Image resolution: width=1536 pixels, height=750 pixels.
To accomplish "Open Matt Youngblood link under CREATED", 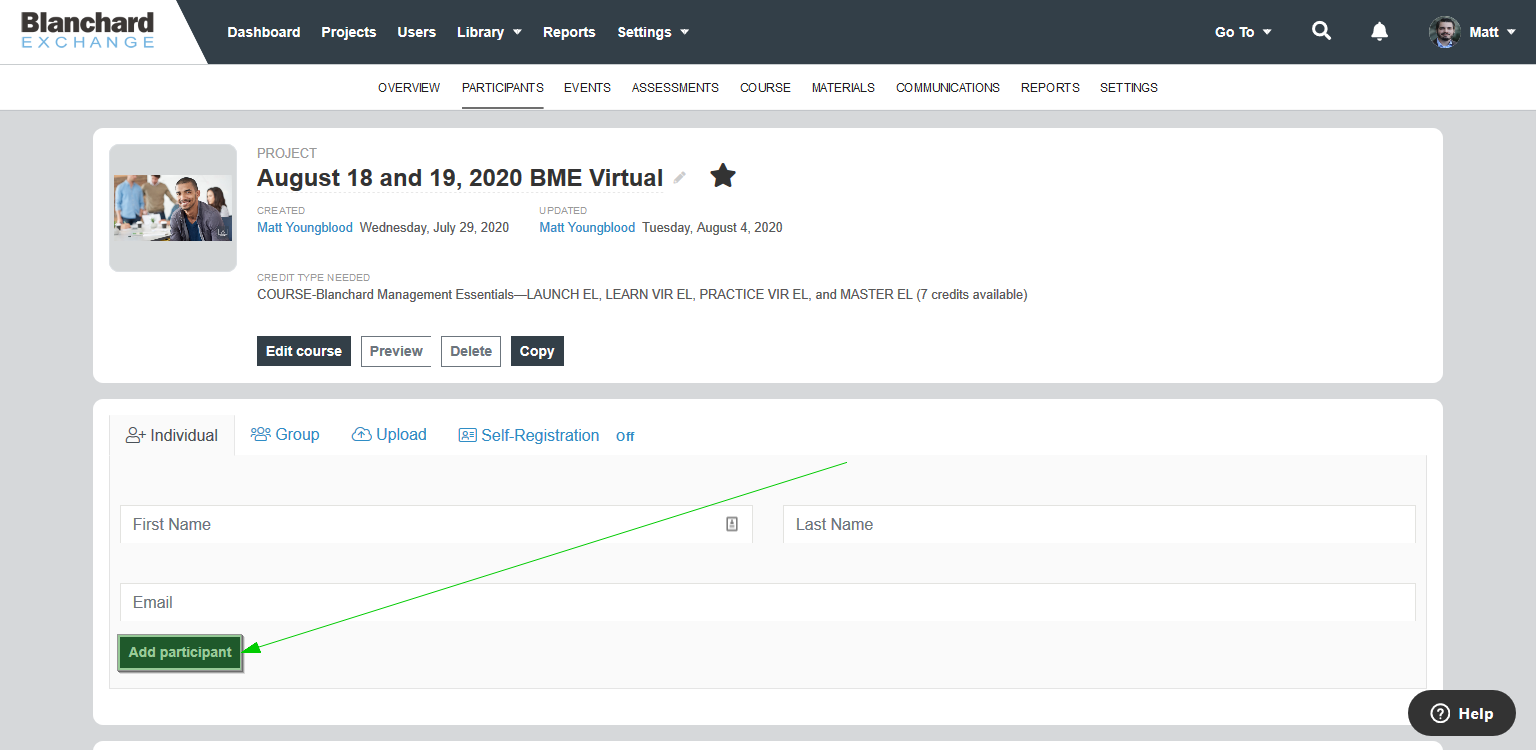I will 305,227.
